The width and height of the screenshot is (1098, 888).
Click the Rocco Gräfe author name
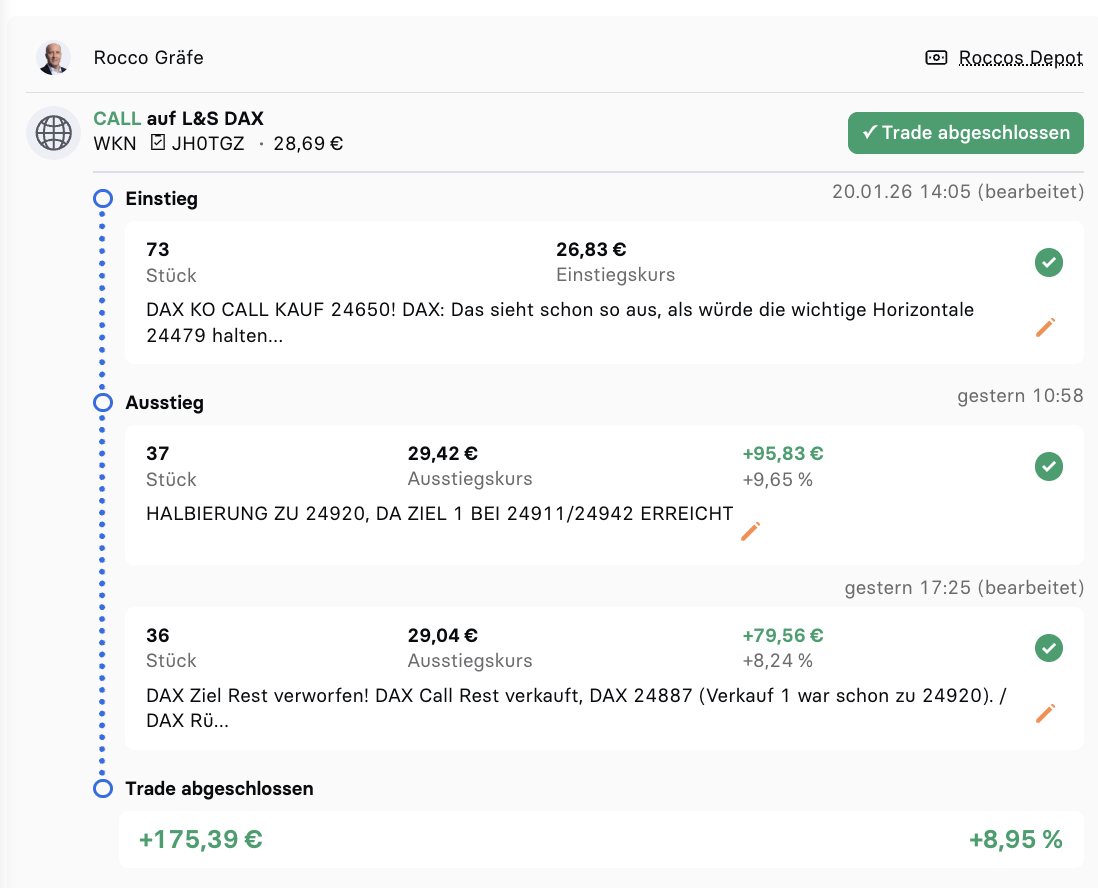click(148, 58)
